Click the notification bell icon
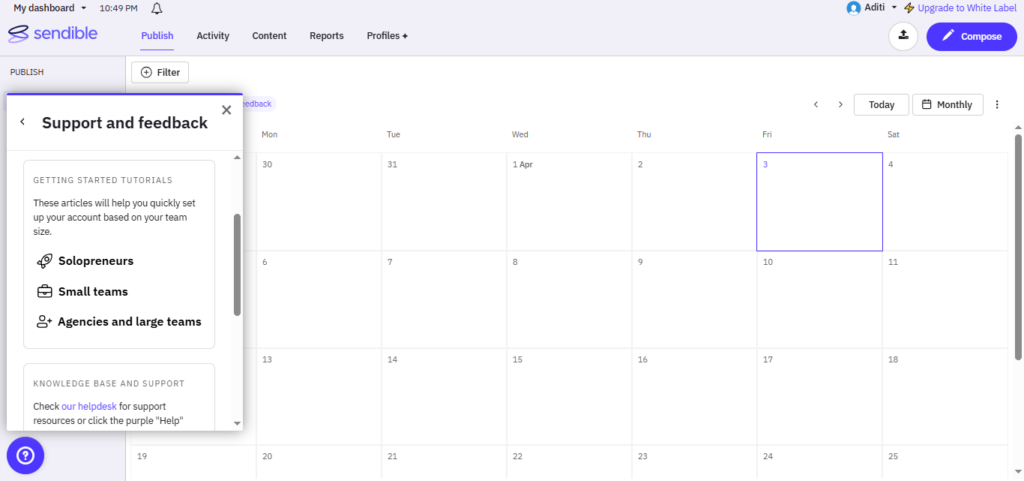The height and width of the screenshot is (481, 1024). pyautogui.click(x=157, y=8)
